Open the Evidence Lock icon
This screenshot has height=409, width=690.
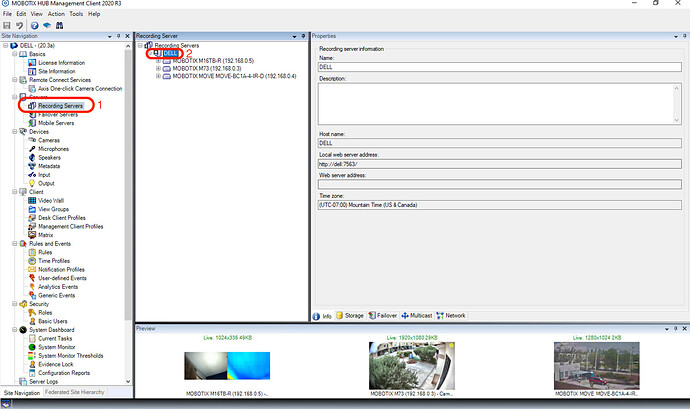[32, 364]
